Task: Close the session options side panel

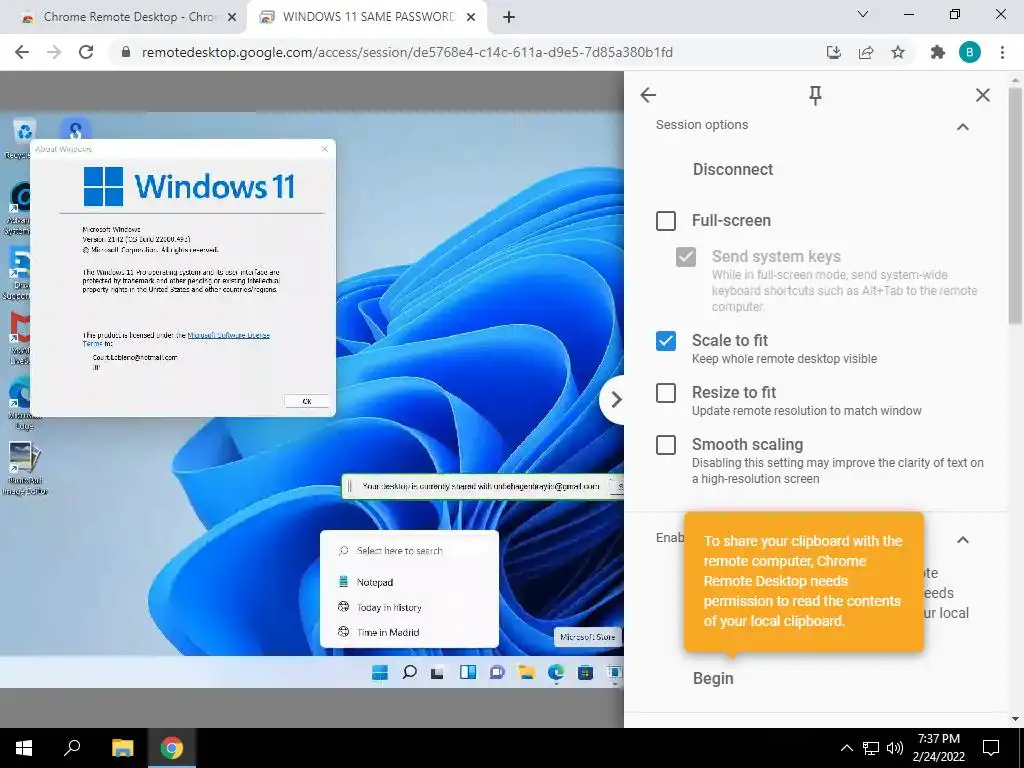Action: (x=982, y=95)
